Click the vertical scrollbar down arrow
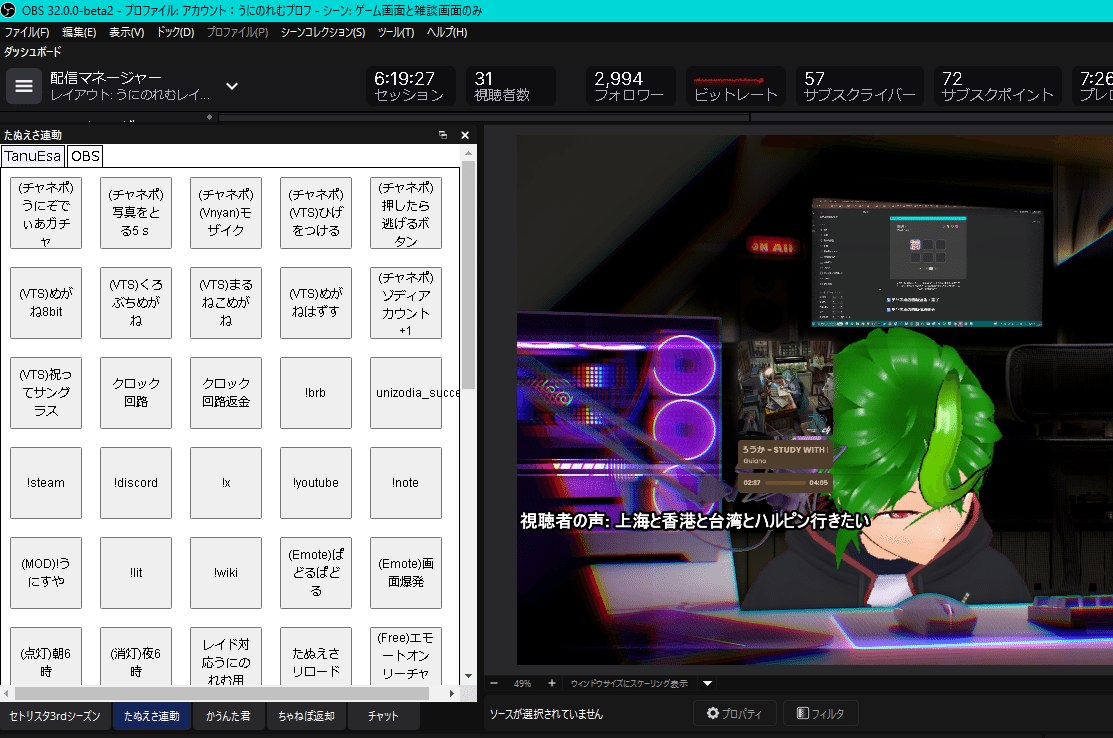 click(x=468, y=676)
